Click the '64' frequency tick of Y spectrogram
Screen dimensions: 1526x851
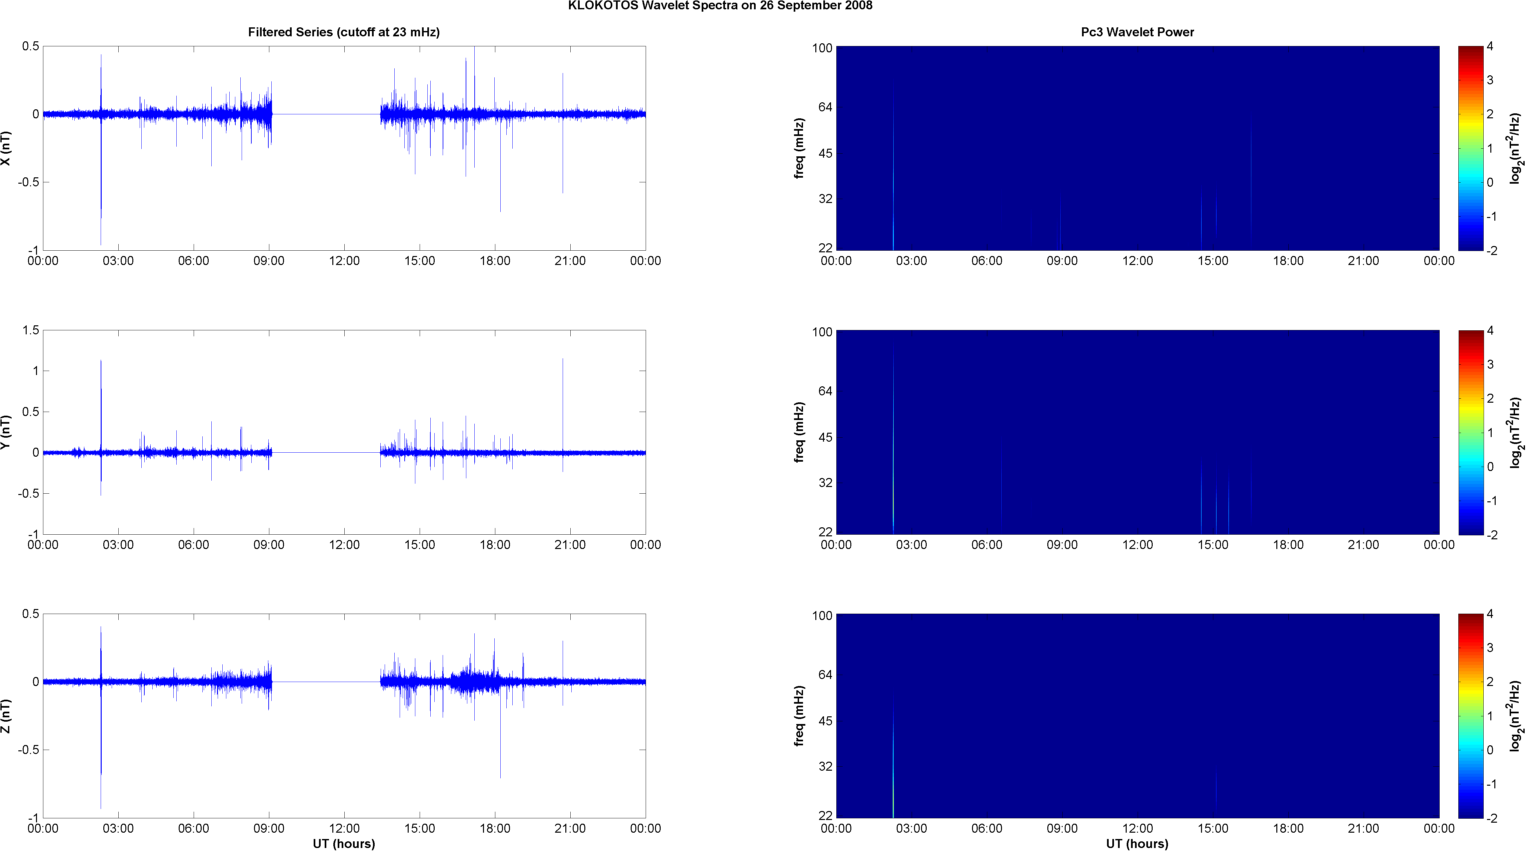click(x=826, y=391)
